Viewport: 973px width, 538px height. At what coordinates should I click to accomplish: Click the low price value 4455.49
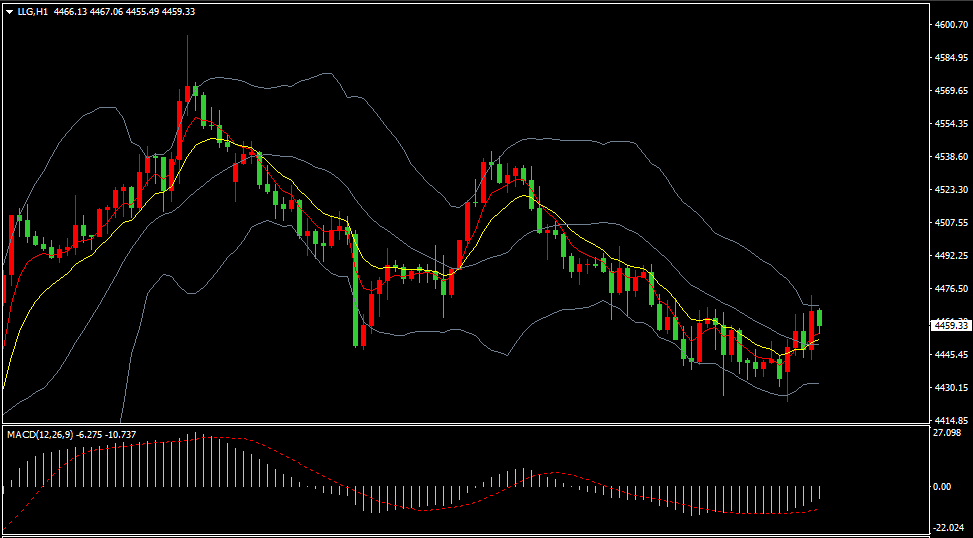tap(141, 11)
